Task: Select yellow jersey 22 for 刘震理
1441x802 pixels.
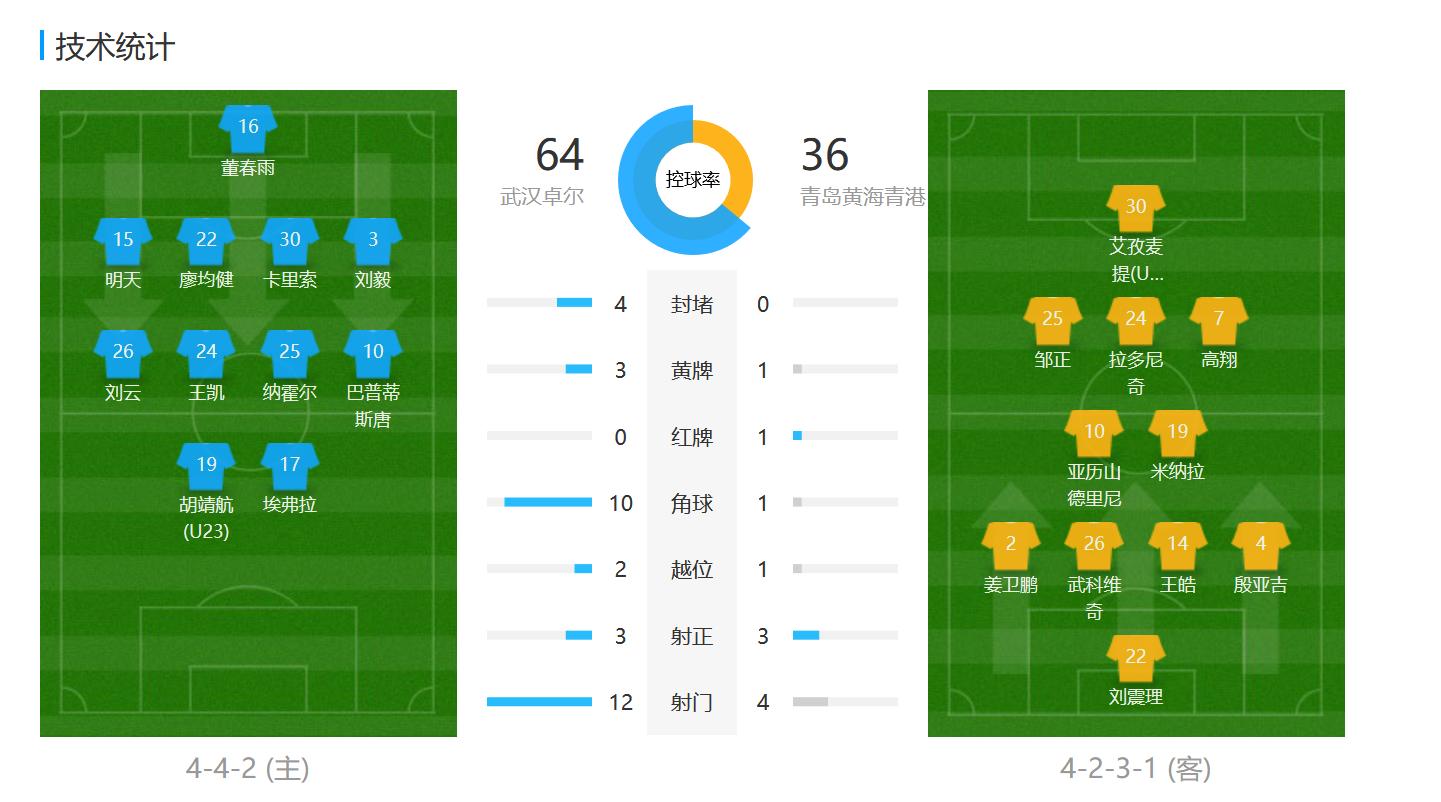Action: (1135, 657)
